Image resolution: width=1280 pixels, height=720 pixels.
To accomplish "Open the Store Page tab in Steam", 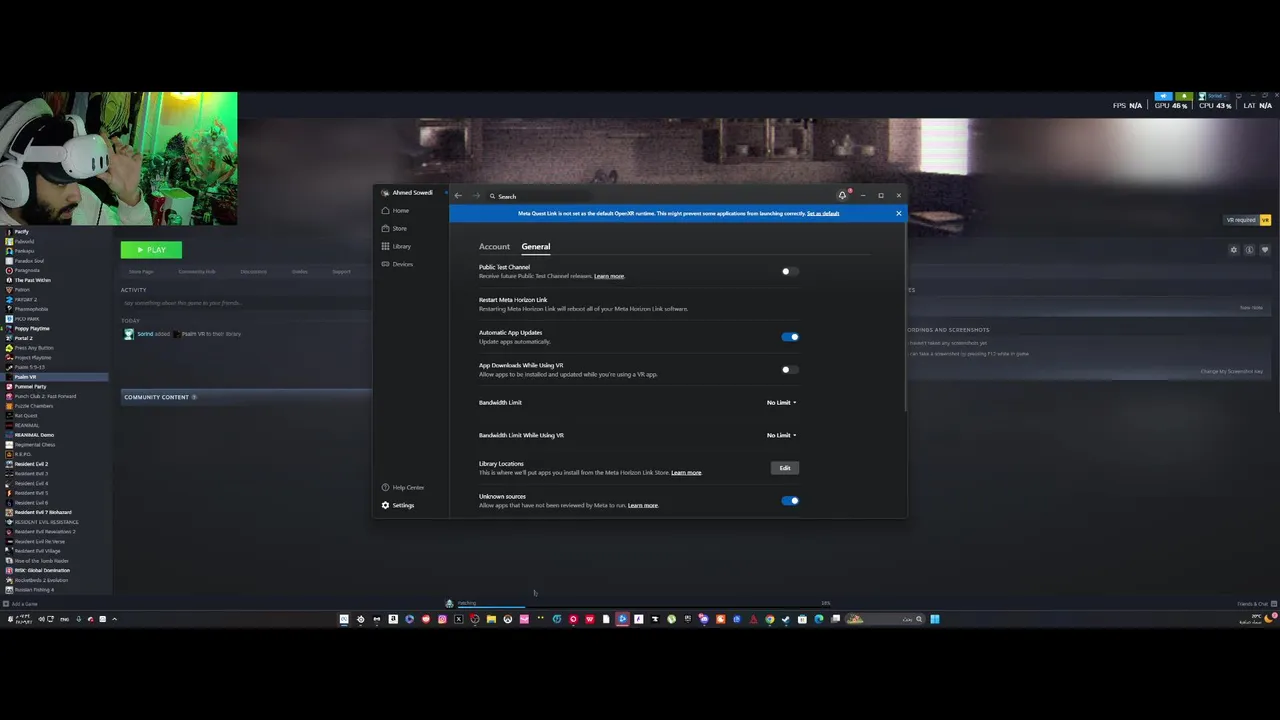I will coord(141,271).
